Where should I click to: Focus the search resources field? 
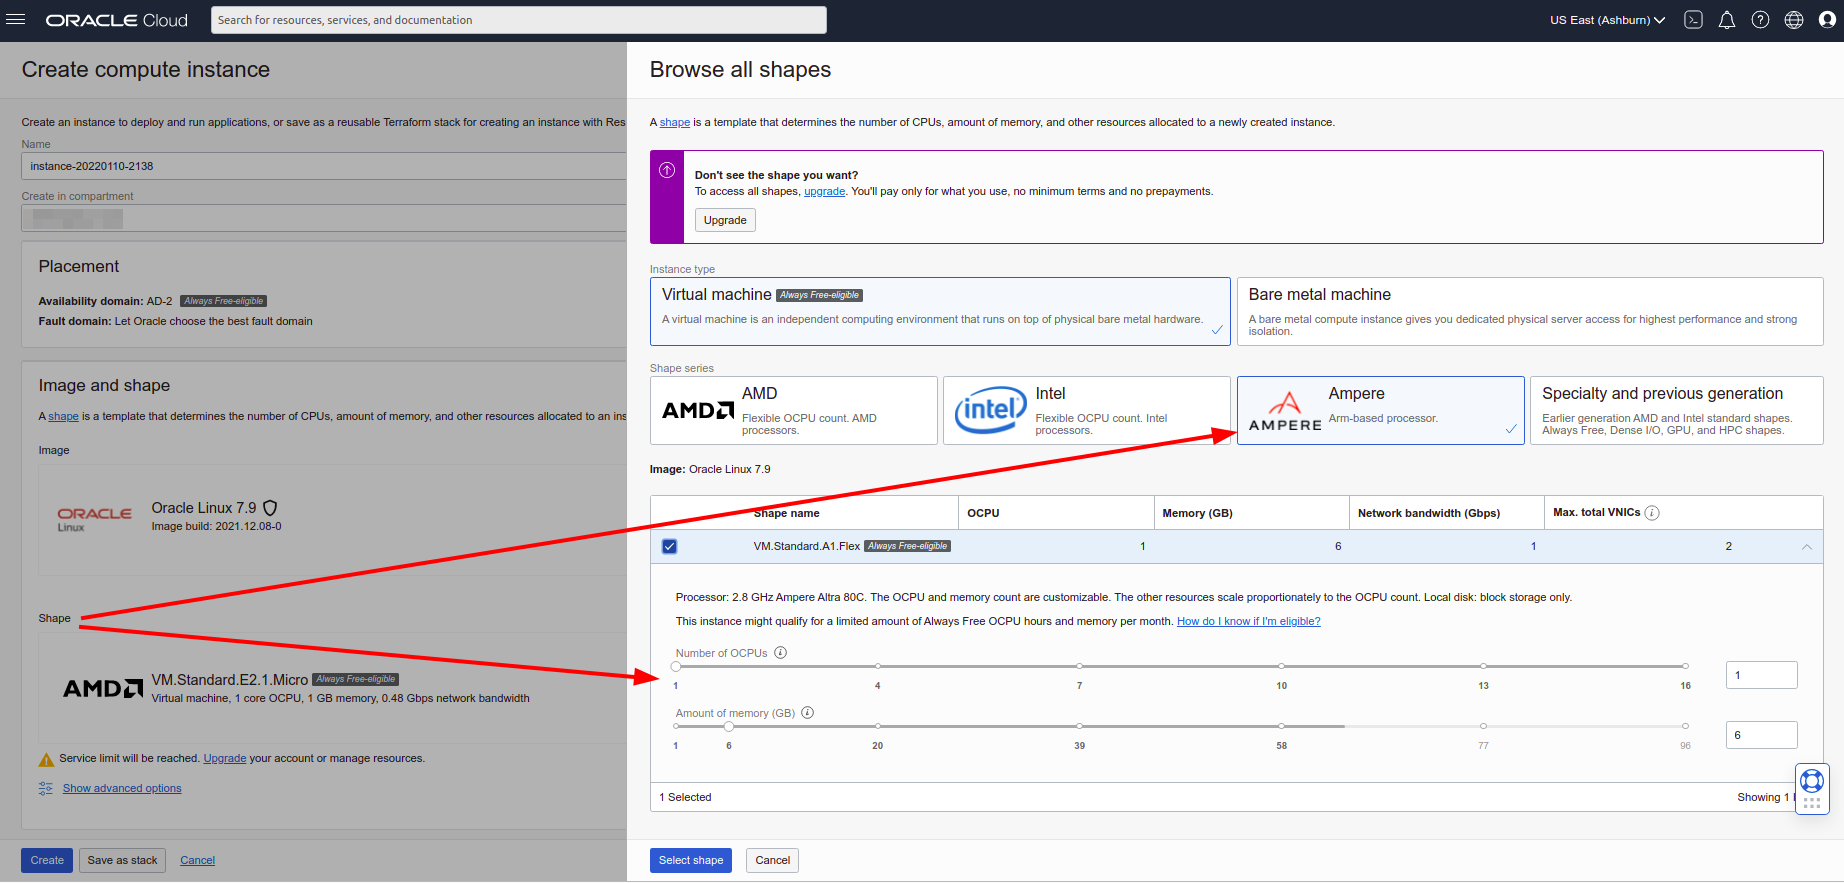click(x=518, y=20)
